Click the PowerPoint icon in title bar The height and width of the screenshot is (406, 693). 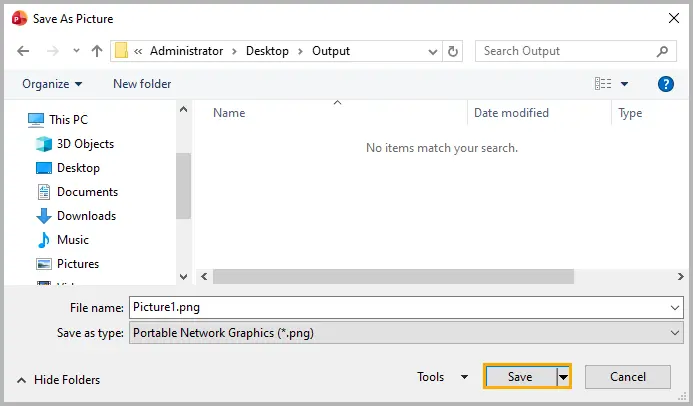tap(19, 19)
